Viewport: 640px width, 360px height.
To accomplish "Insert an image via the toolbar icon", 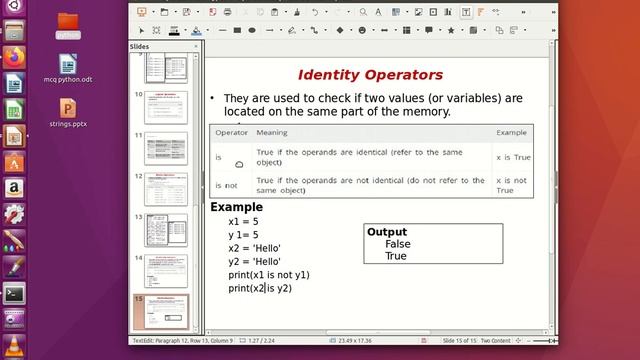I will tap(418, 12).
